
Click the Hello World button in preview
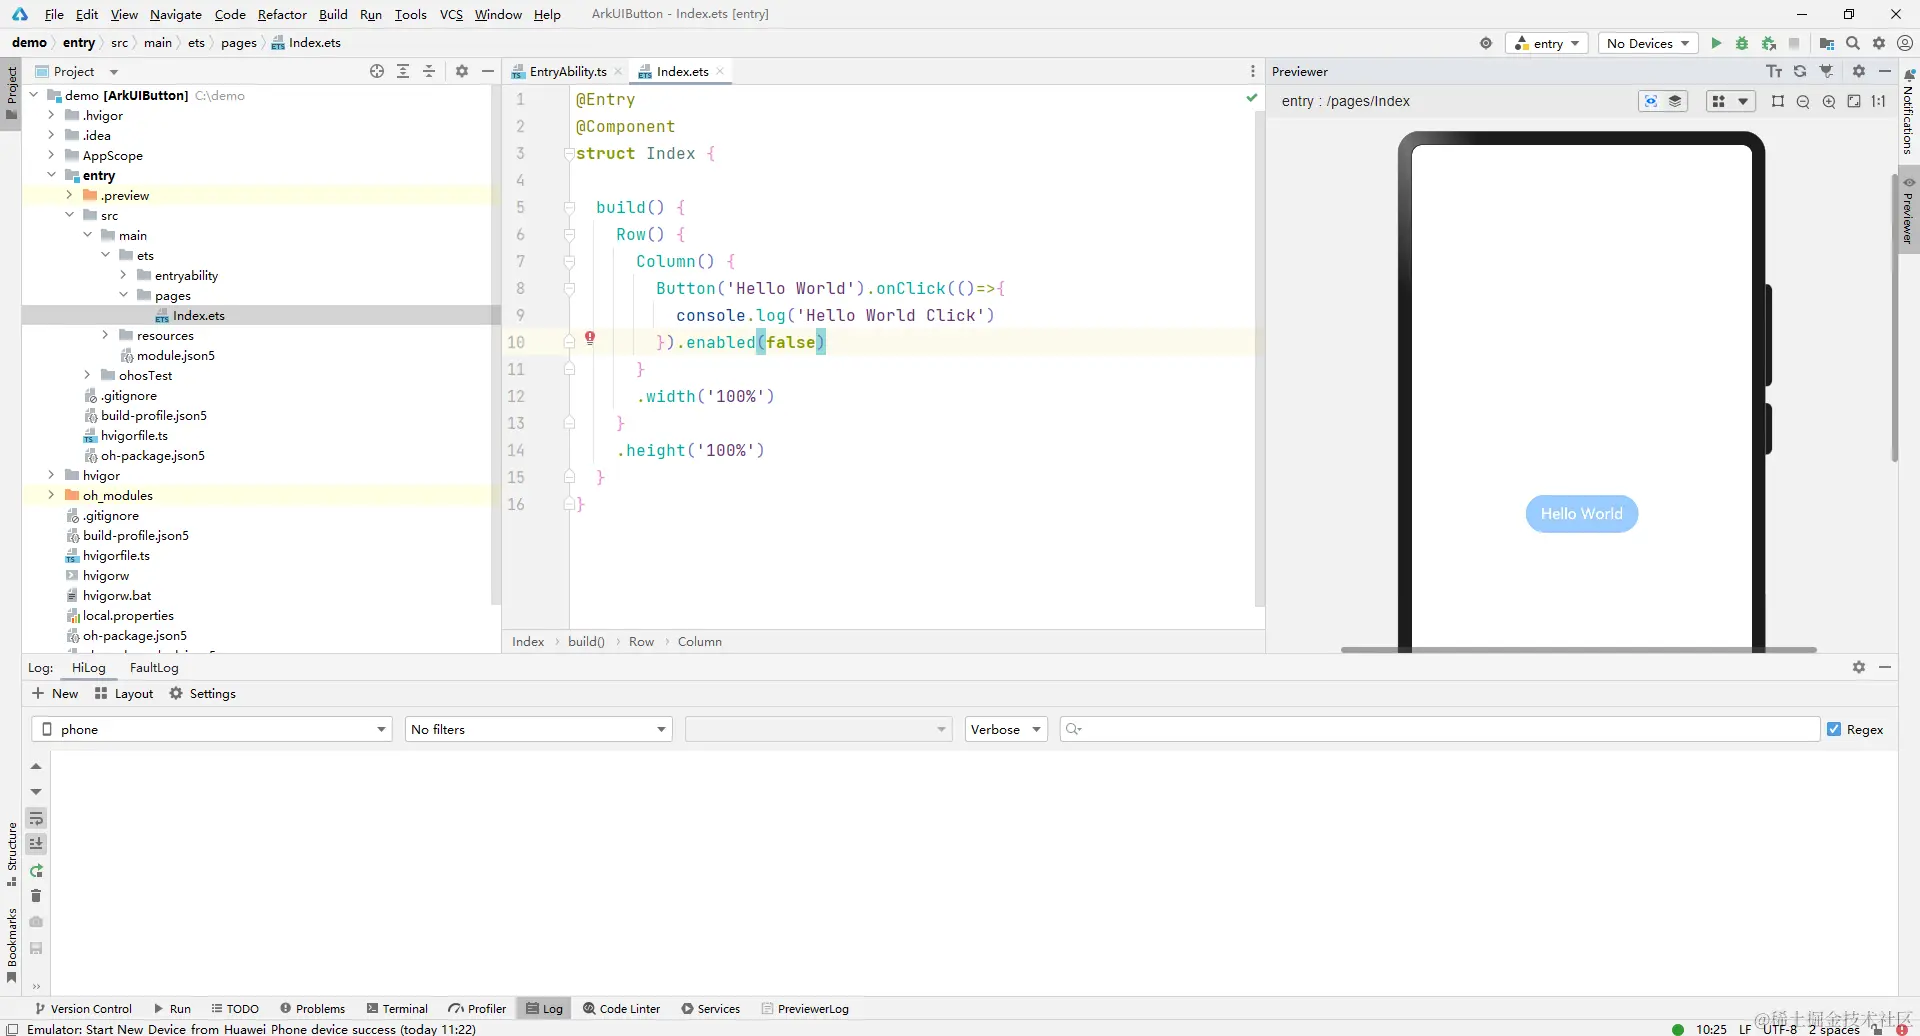pos(1581,514)
